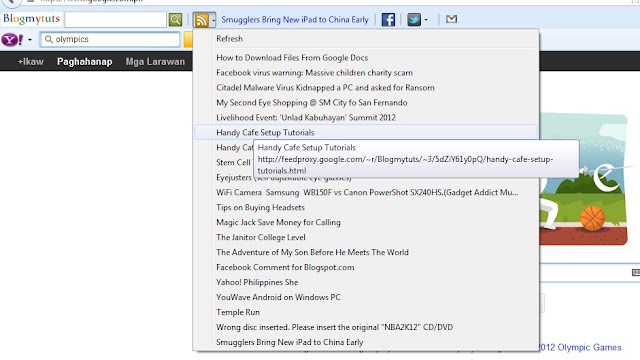Click the Yahoo search field containing olympics
This screenshot has width=640, height=360.
[x=110, y=39]
